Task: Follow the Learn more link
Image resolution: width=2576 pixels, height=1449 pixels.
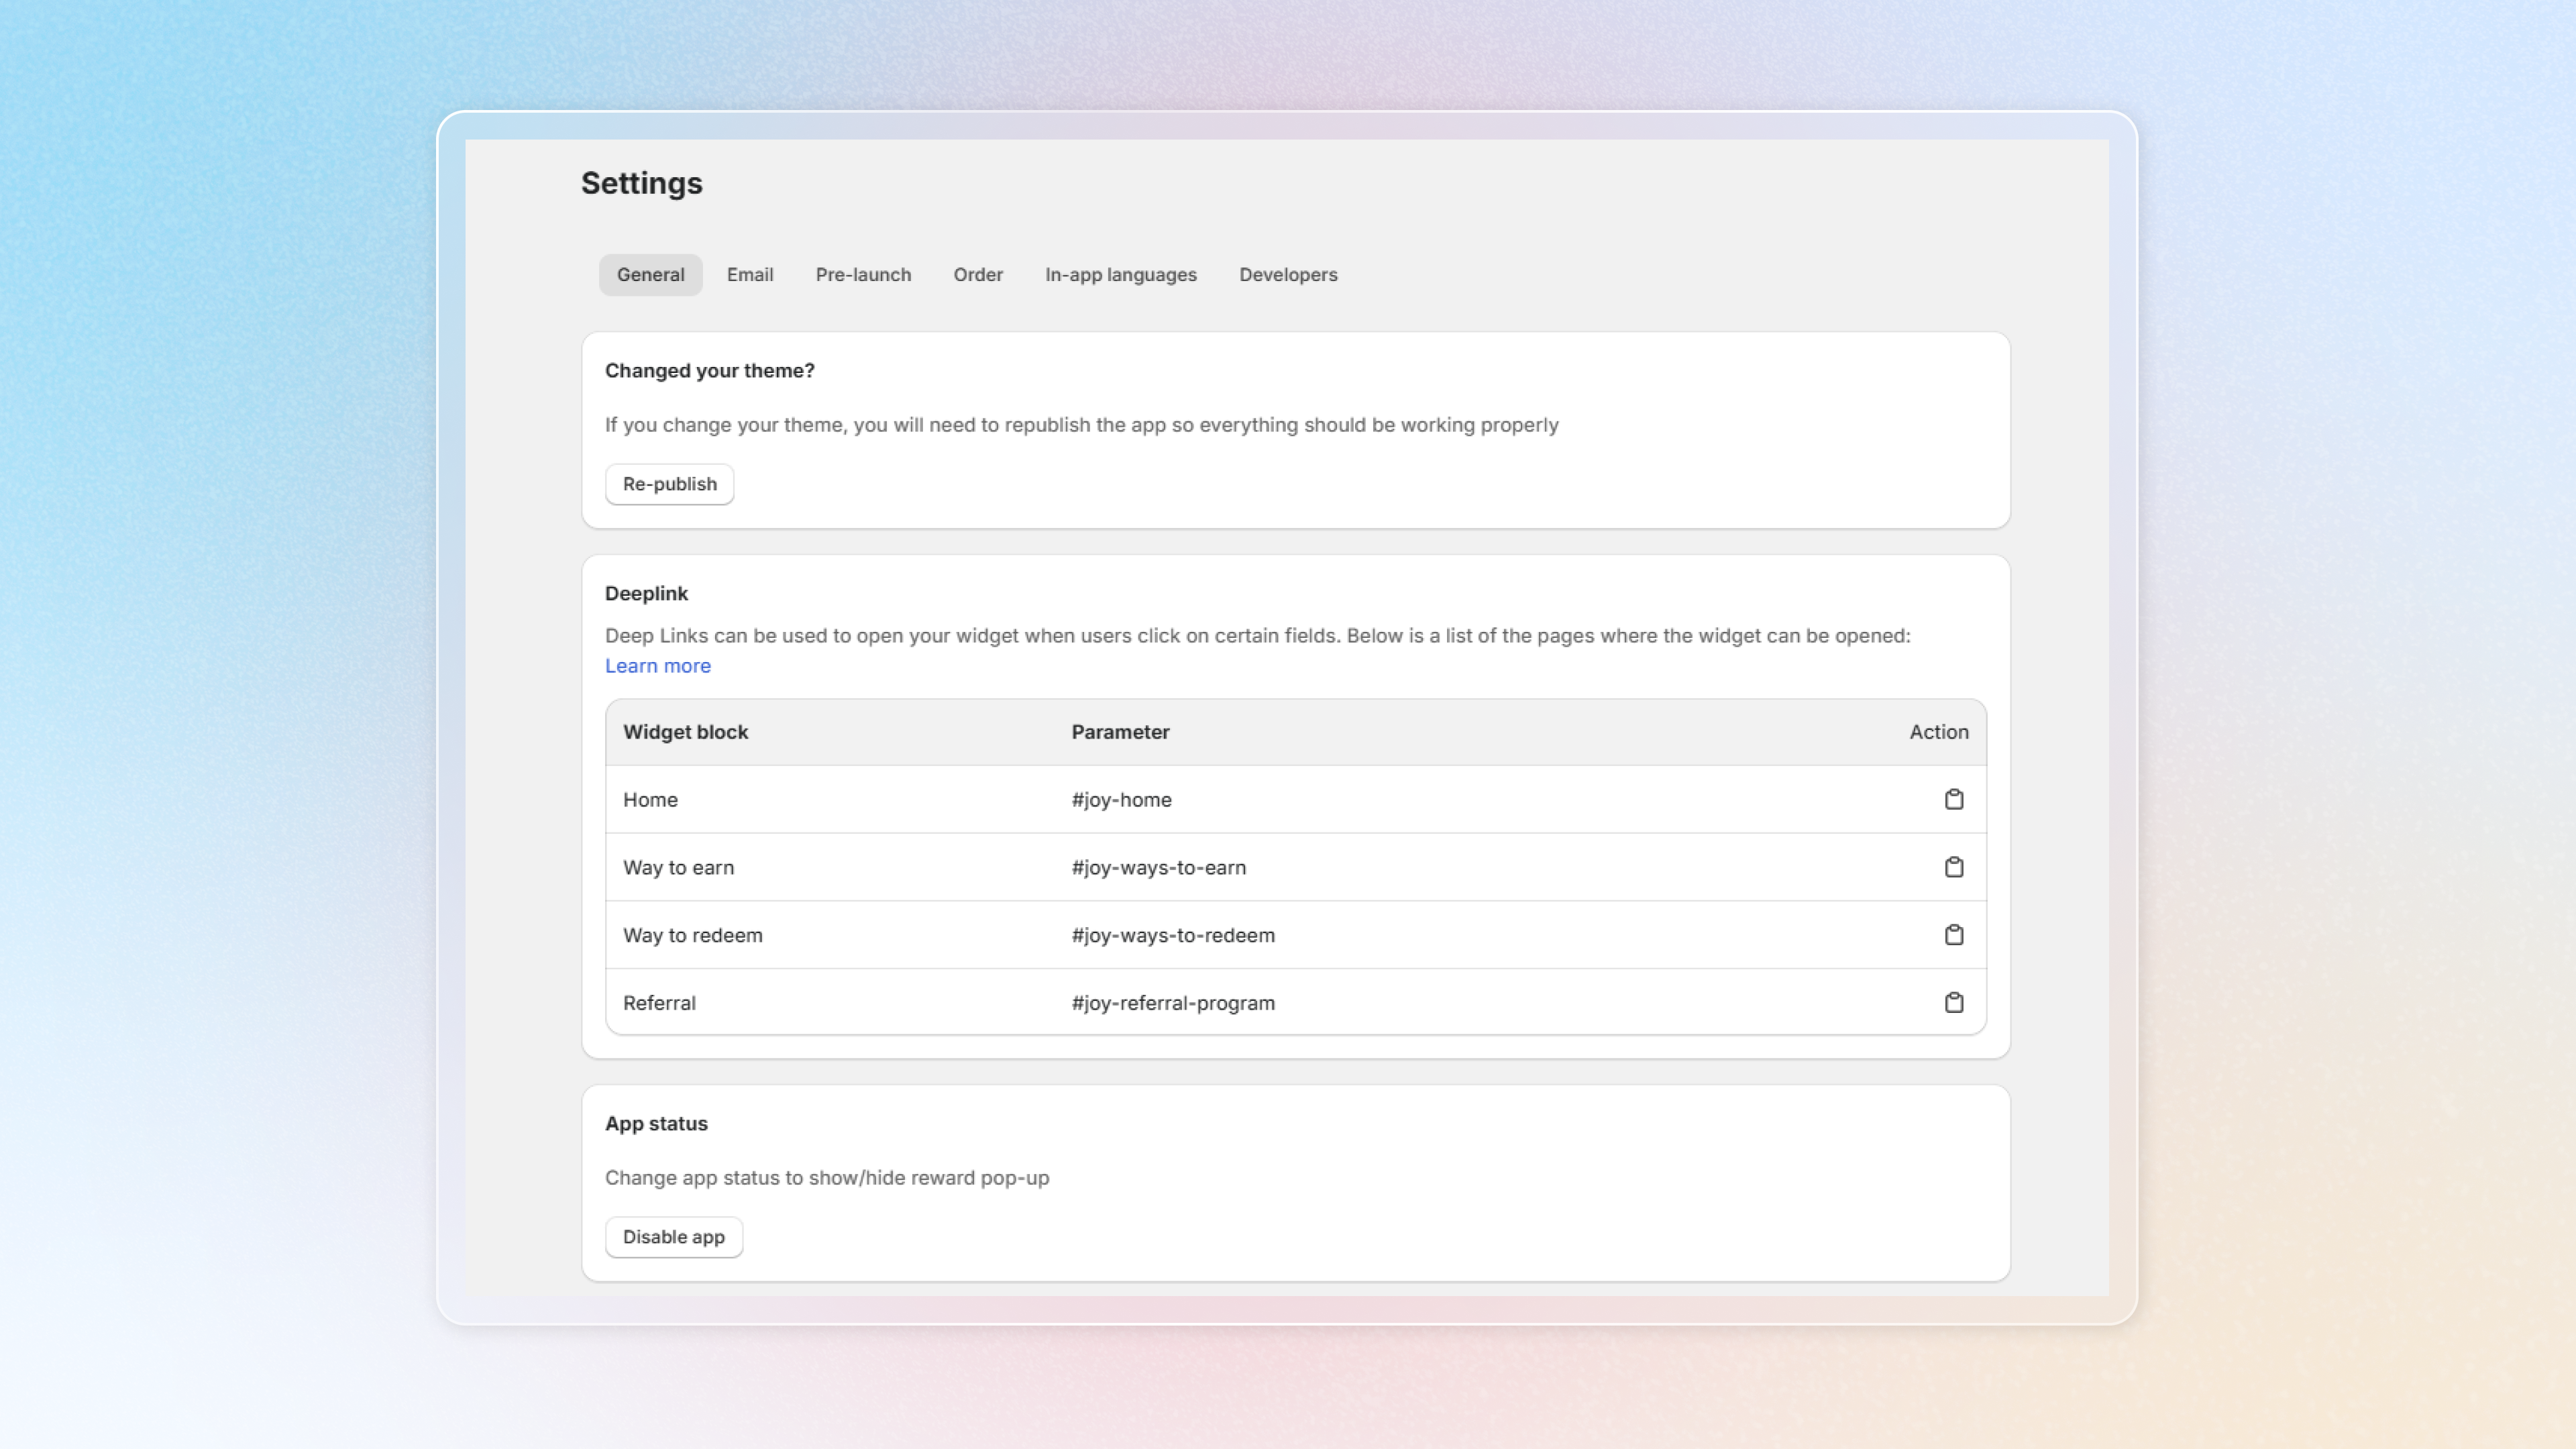Action: (x=657, y=666)
